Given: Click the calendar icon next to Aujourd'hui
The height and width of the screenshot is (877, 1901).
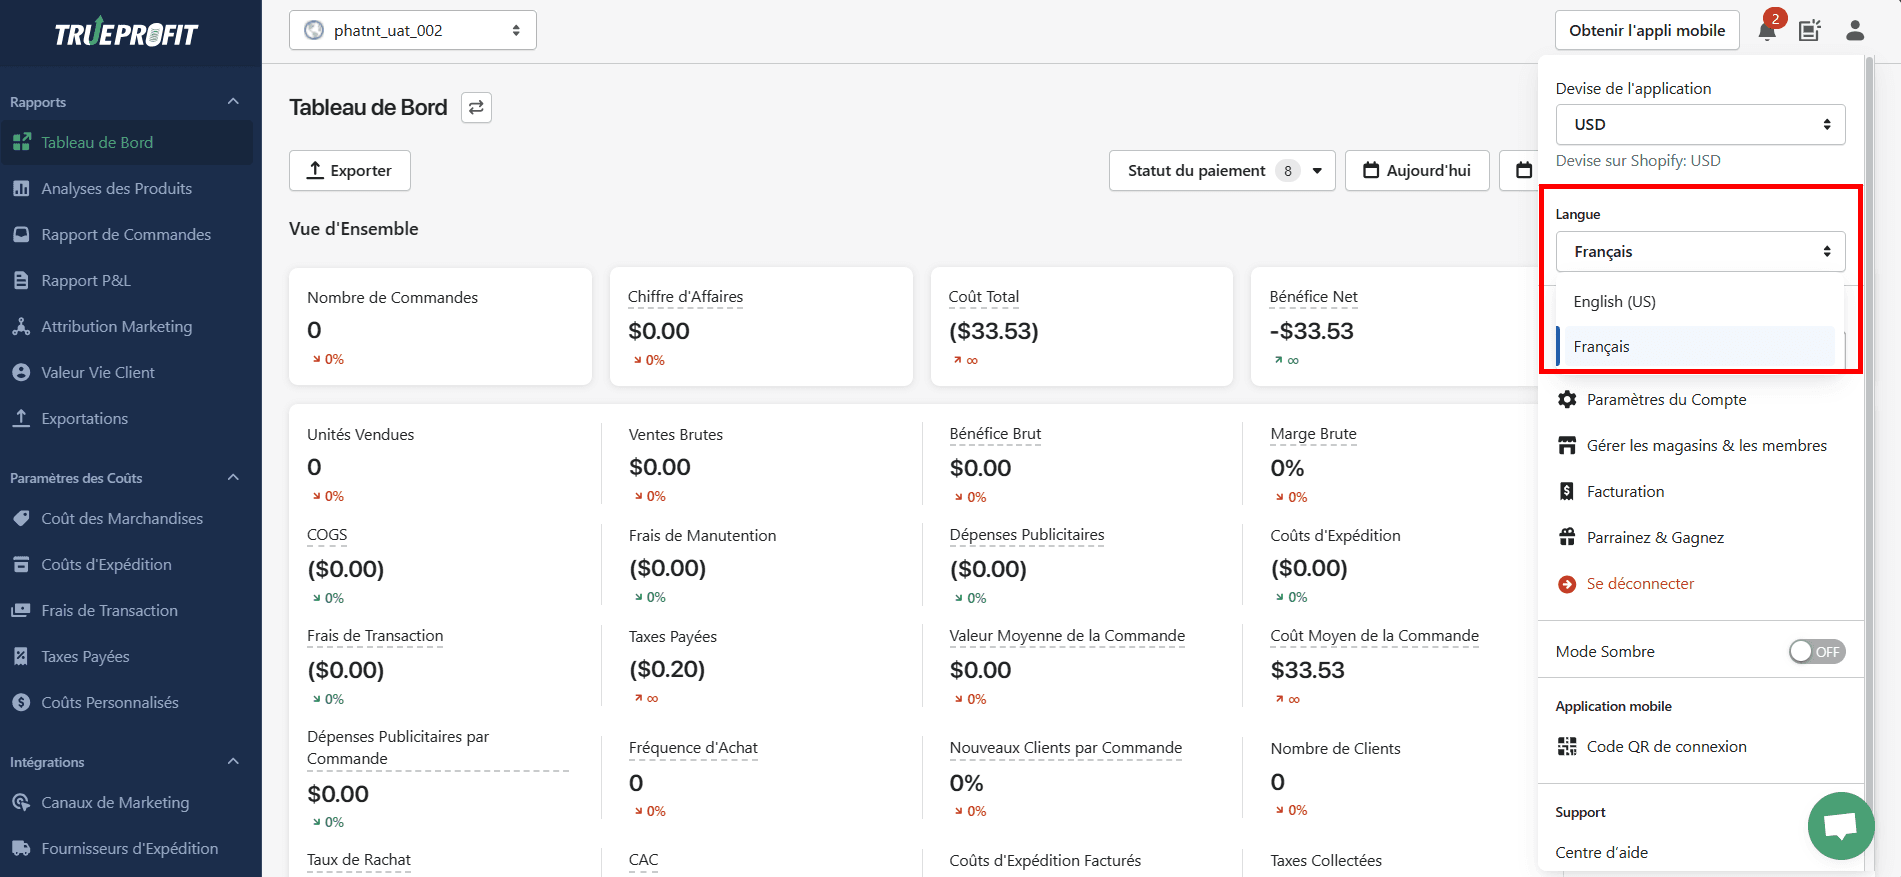Looking at the screenshot, I should click(1372, 170).
